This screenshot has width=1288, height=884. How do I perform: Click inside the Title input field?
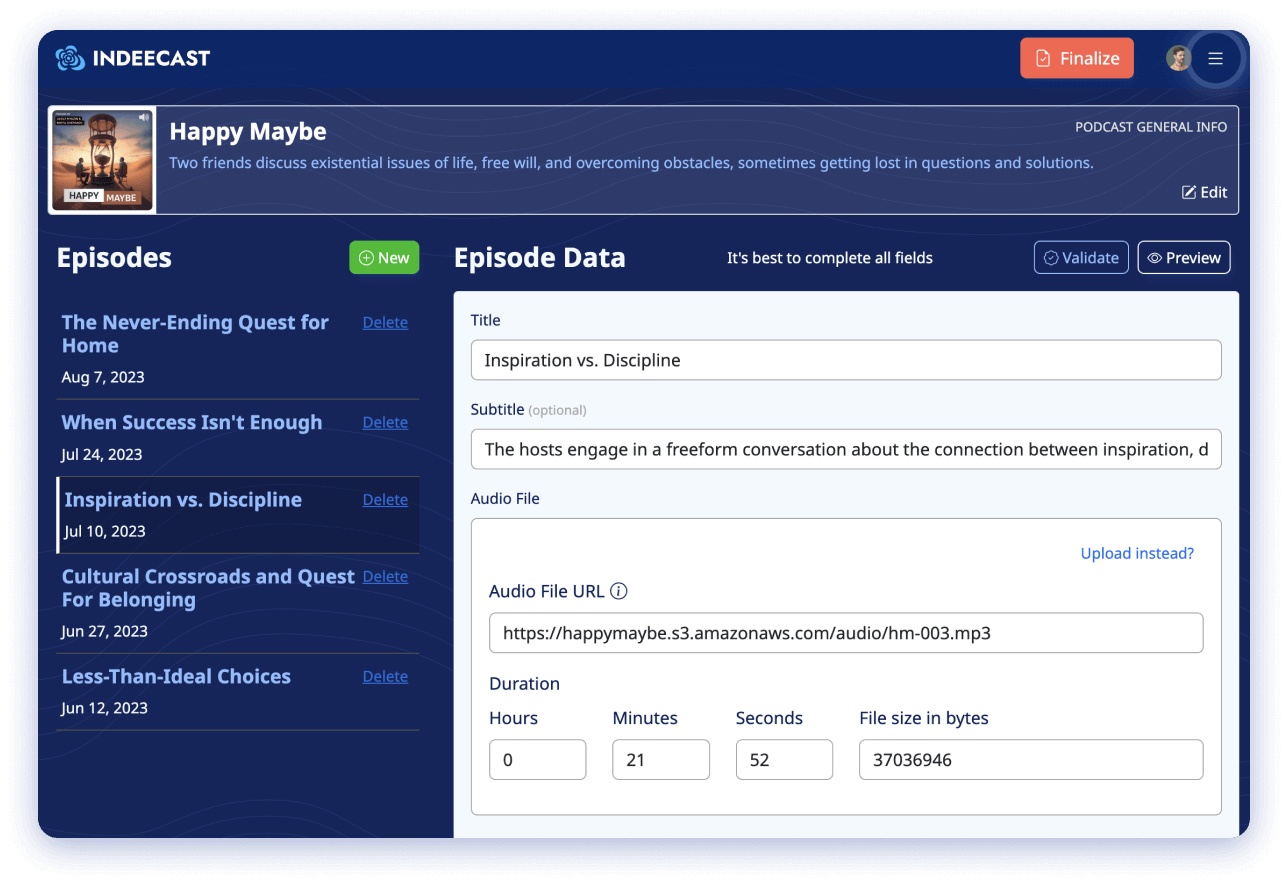click(x=846, y=359)
